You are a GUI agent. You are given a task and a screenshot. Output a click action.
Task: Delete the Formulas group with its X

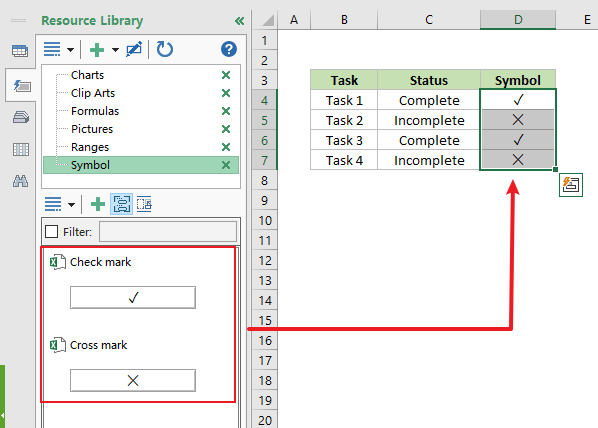tap(226, 111)
